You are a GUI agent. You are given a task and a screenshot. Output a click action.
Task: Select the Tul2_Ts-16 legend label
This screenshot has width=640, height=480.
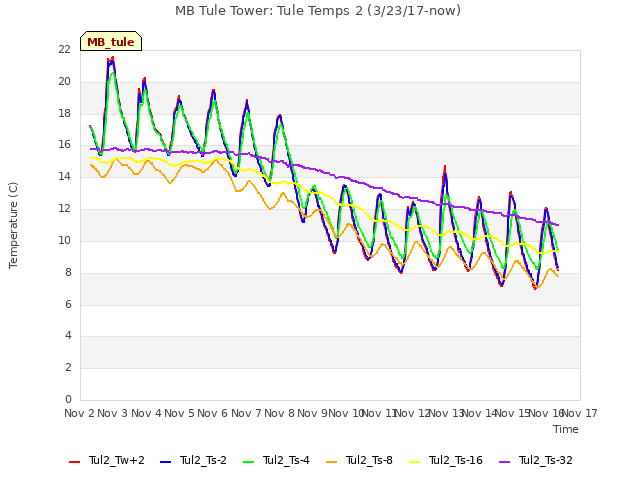click(x=456, y=460)
